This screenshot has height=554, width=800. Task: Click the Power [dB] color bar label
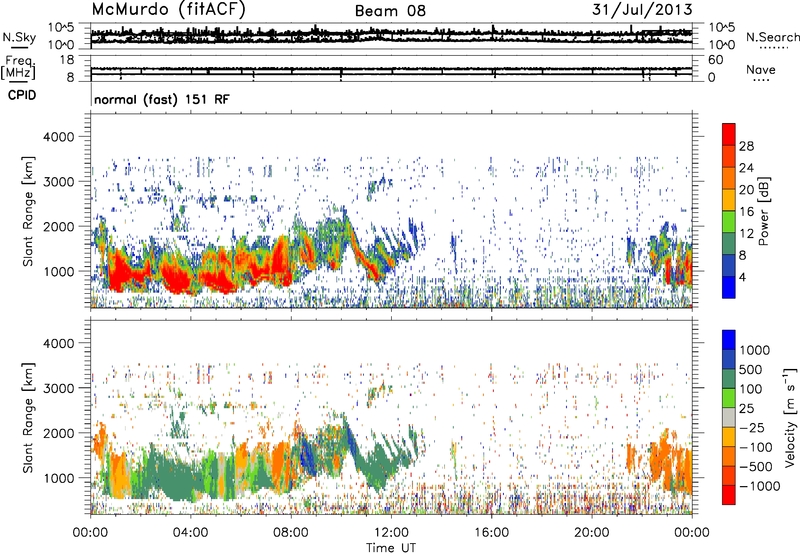click(x=763, y=211)
